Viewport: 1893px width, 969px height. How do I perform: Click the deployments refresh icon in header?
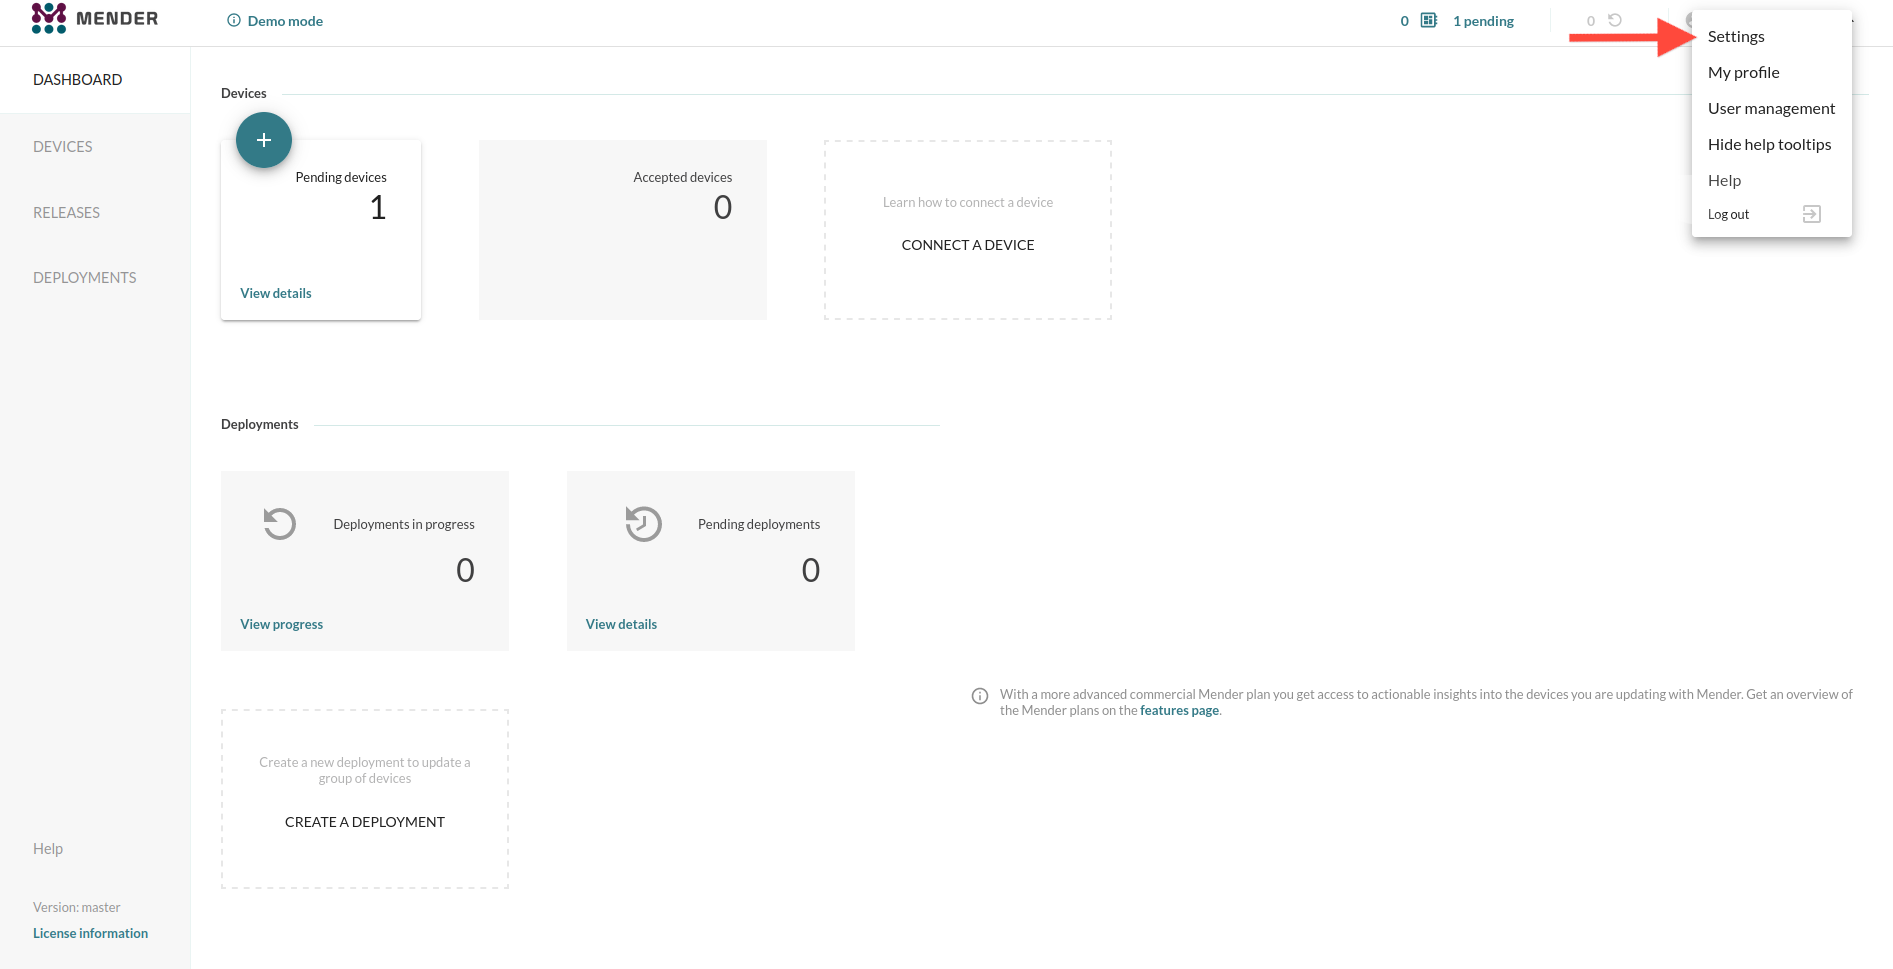tap(1614, 20)
